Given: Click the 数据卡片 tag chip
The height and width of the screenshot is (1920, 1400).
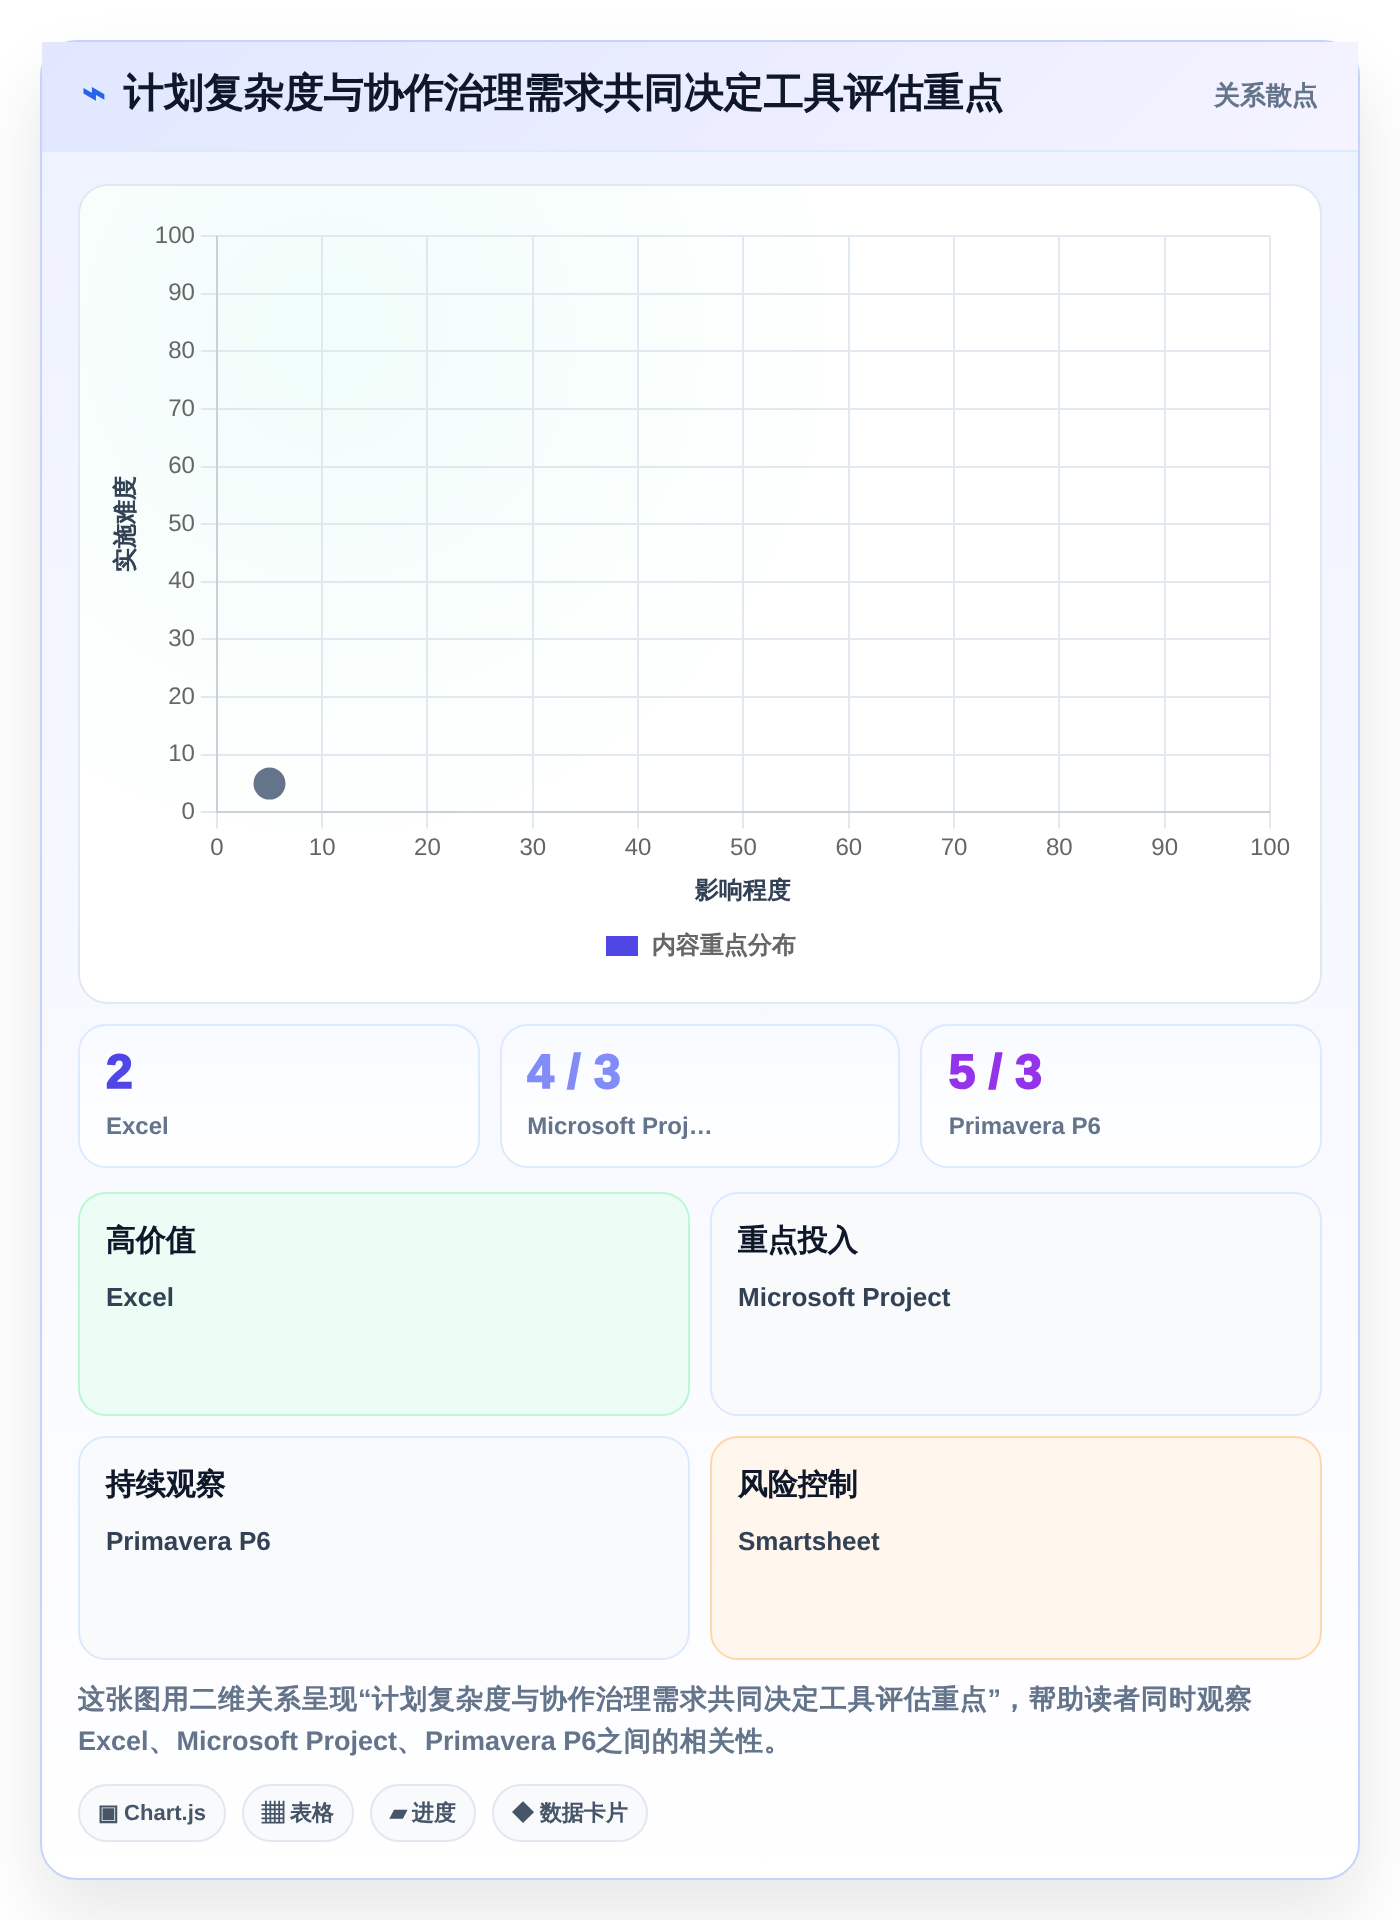Looking at the screenshot, I should coord(570,1813).
